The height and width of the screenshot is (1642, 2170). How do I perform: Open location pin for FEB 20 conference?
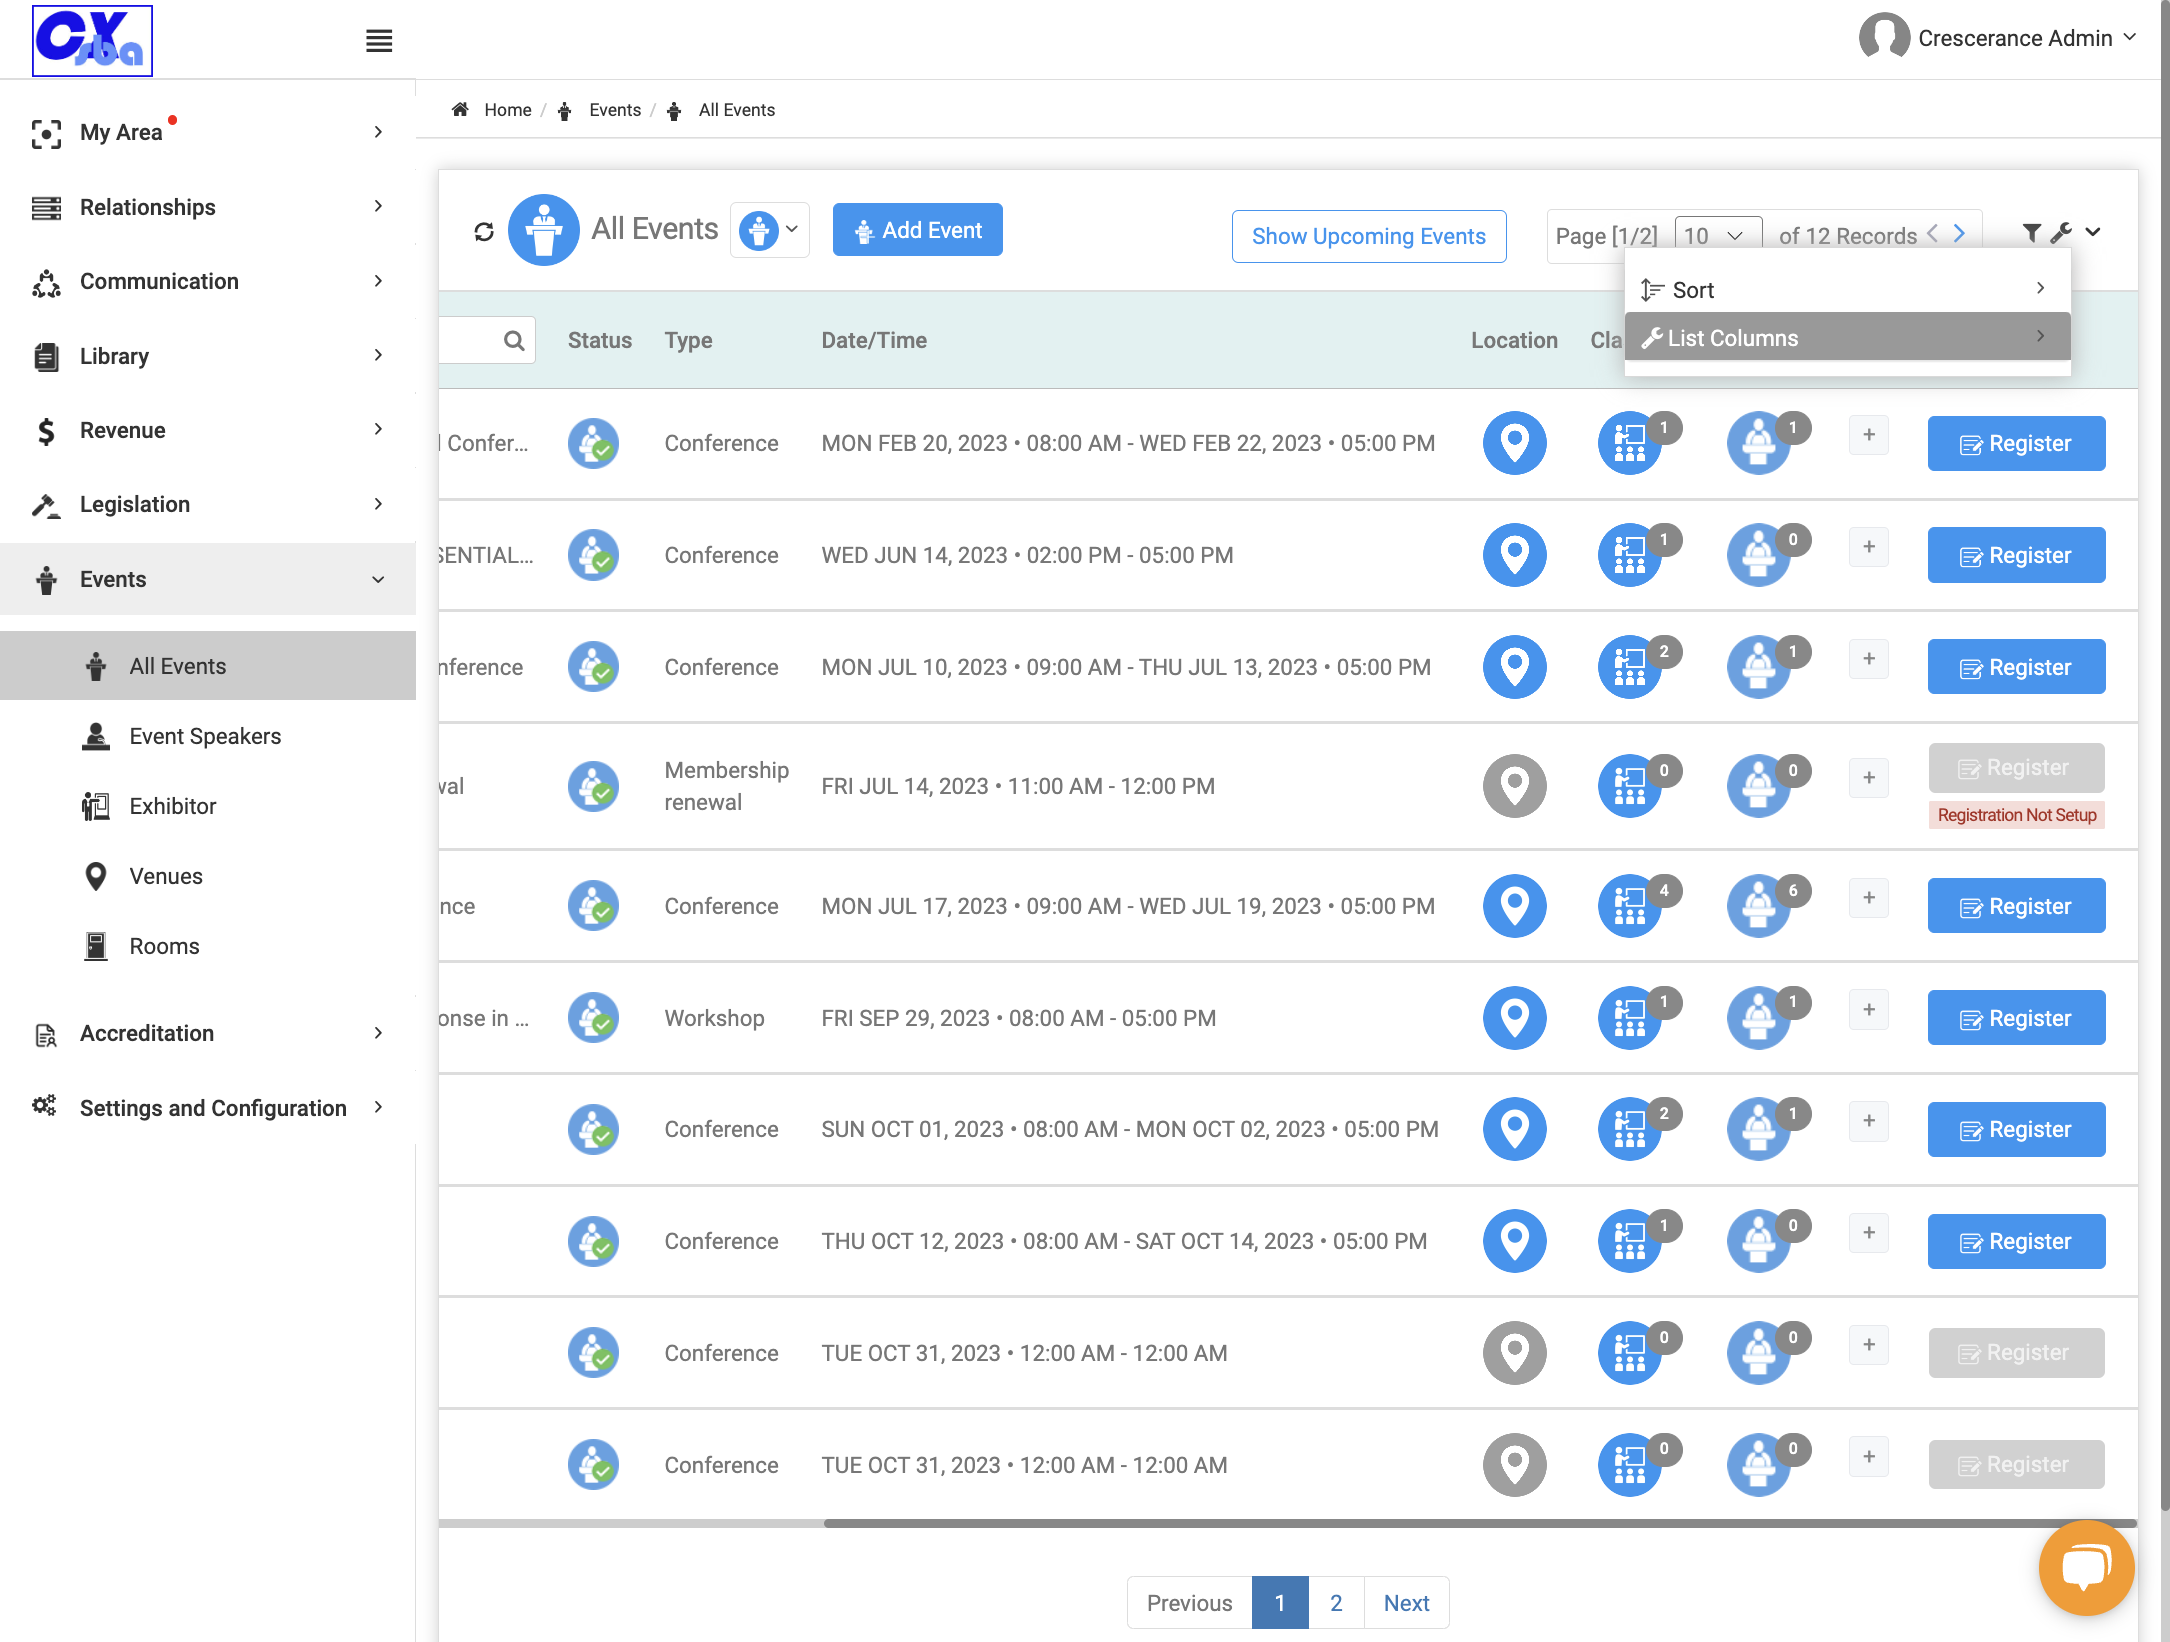pyautogui.click(x=1514, y=443)
